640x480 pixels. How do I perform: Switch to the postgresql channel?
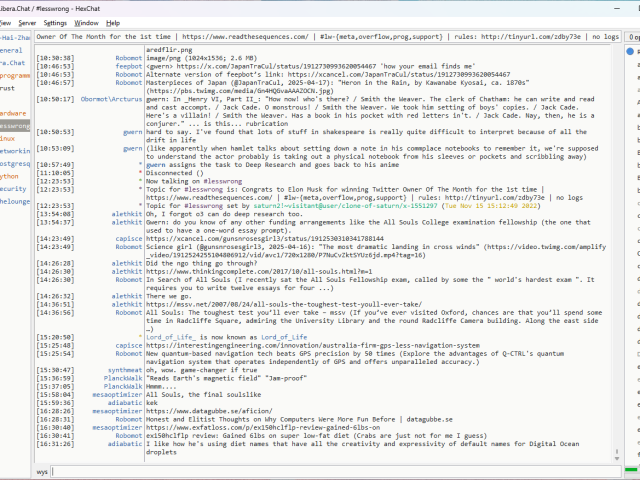click(15, 163)
